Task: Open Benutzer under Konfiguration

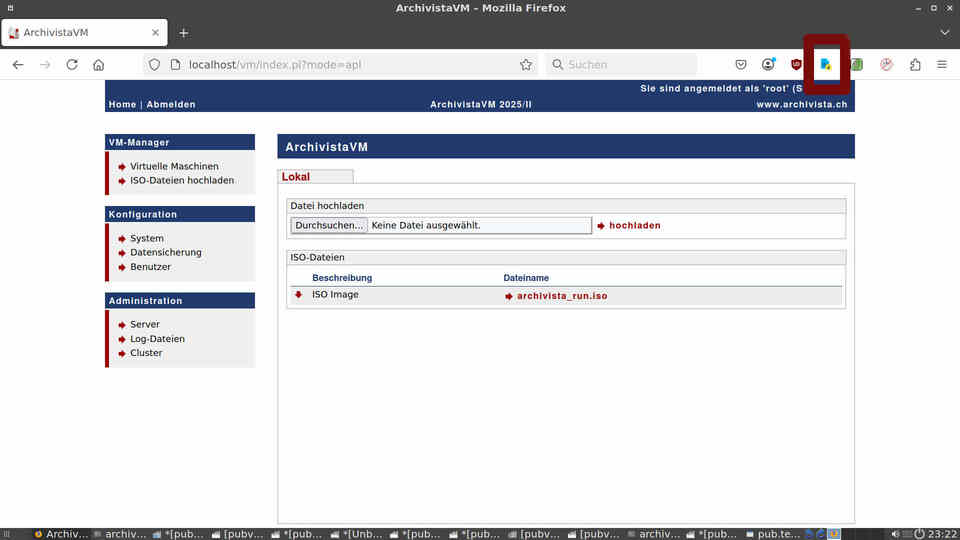Action: click(x=150, y=267)
